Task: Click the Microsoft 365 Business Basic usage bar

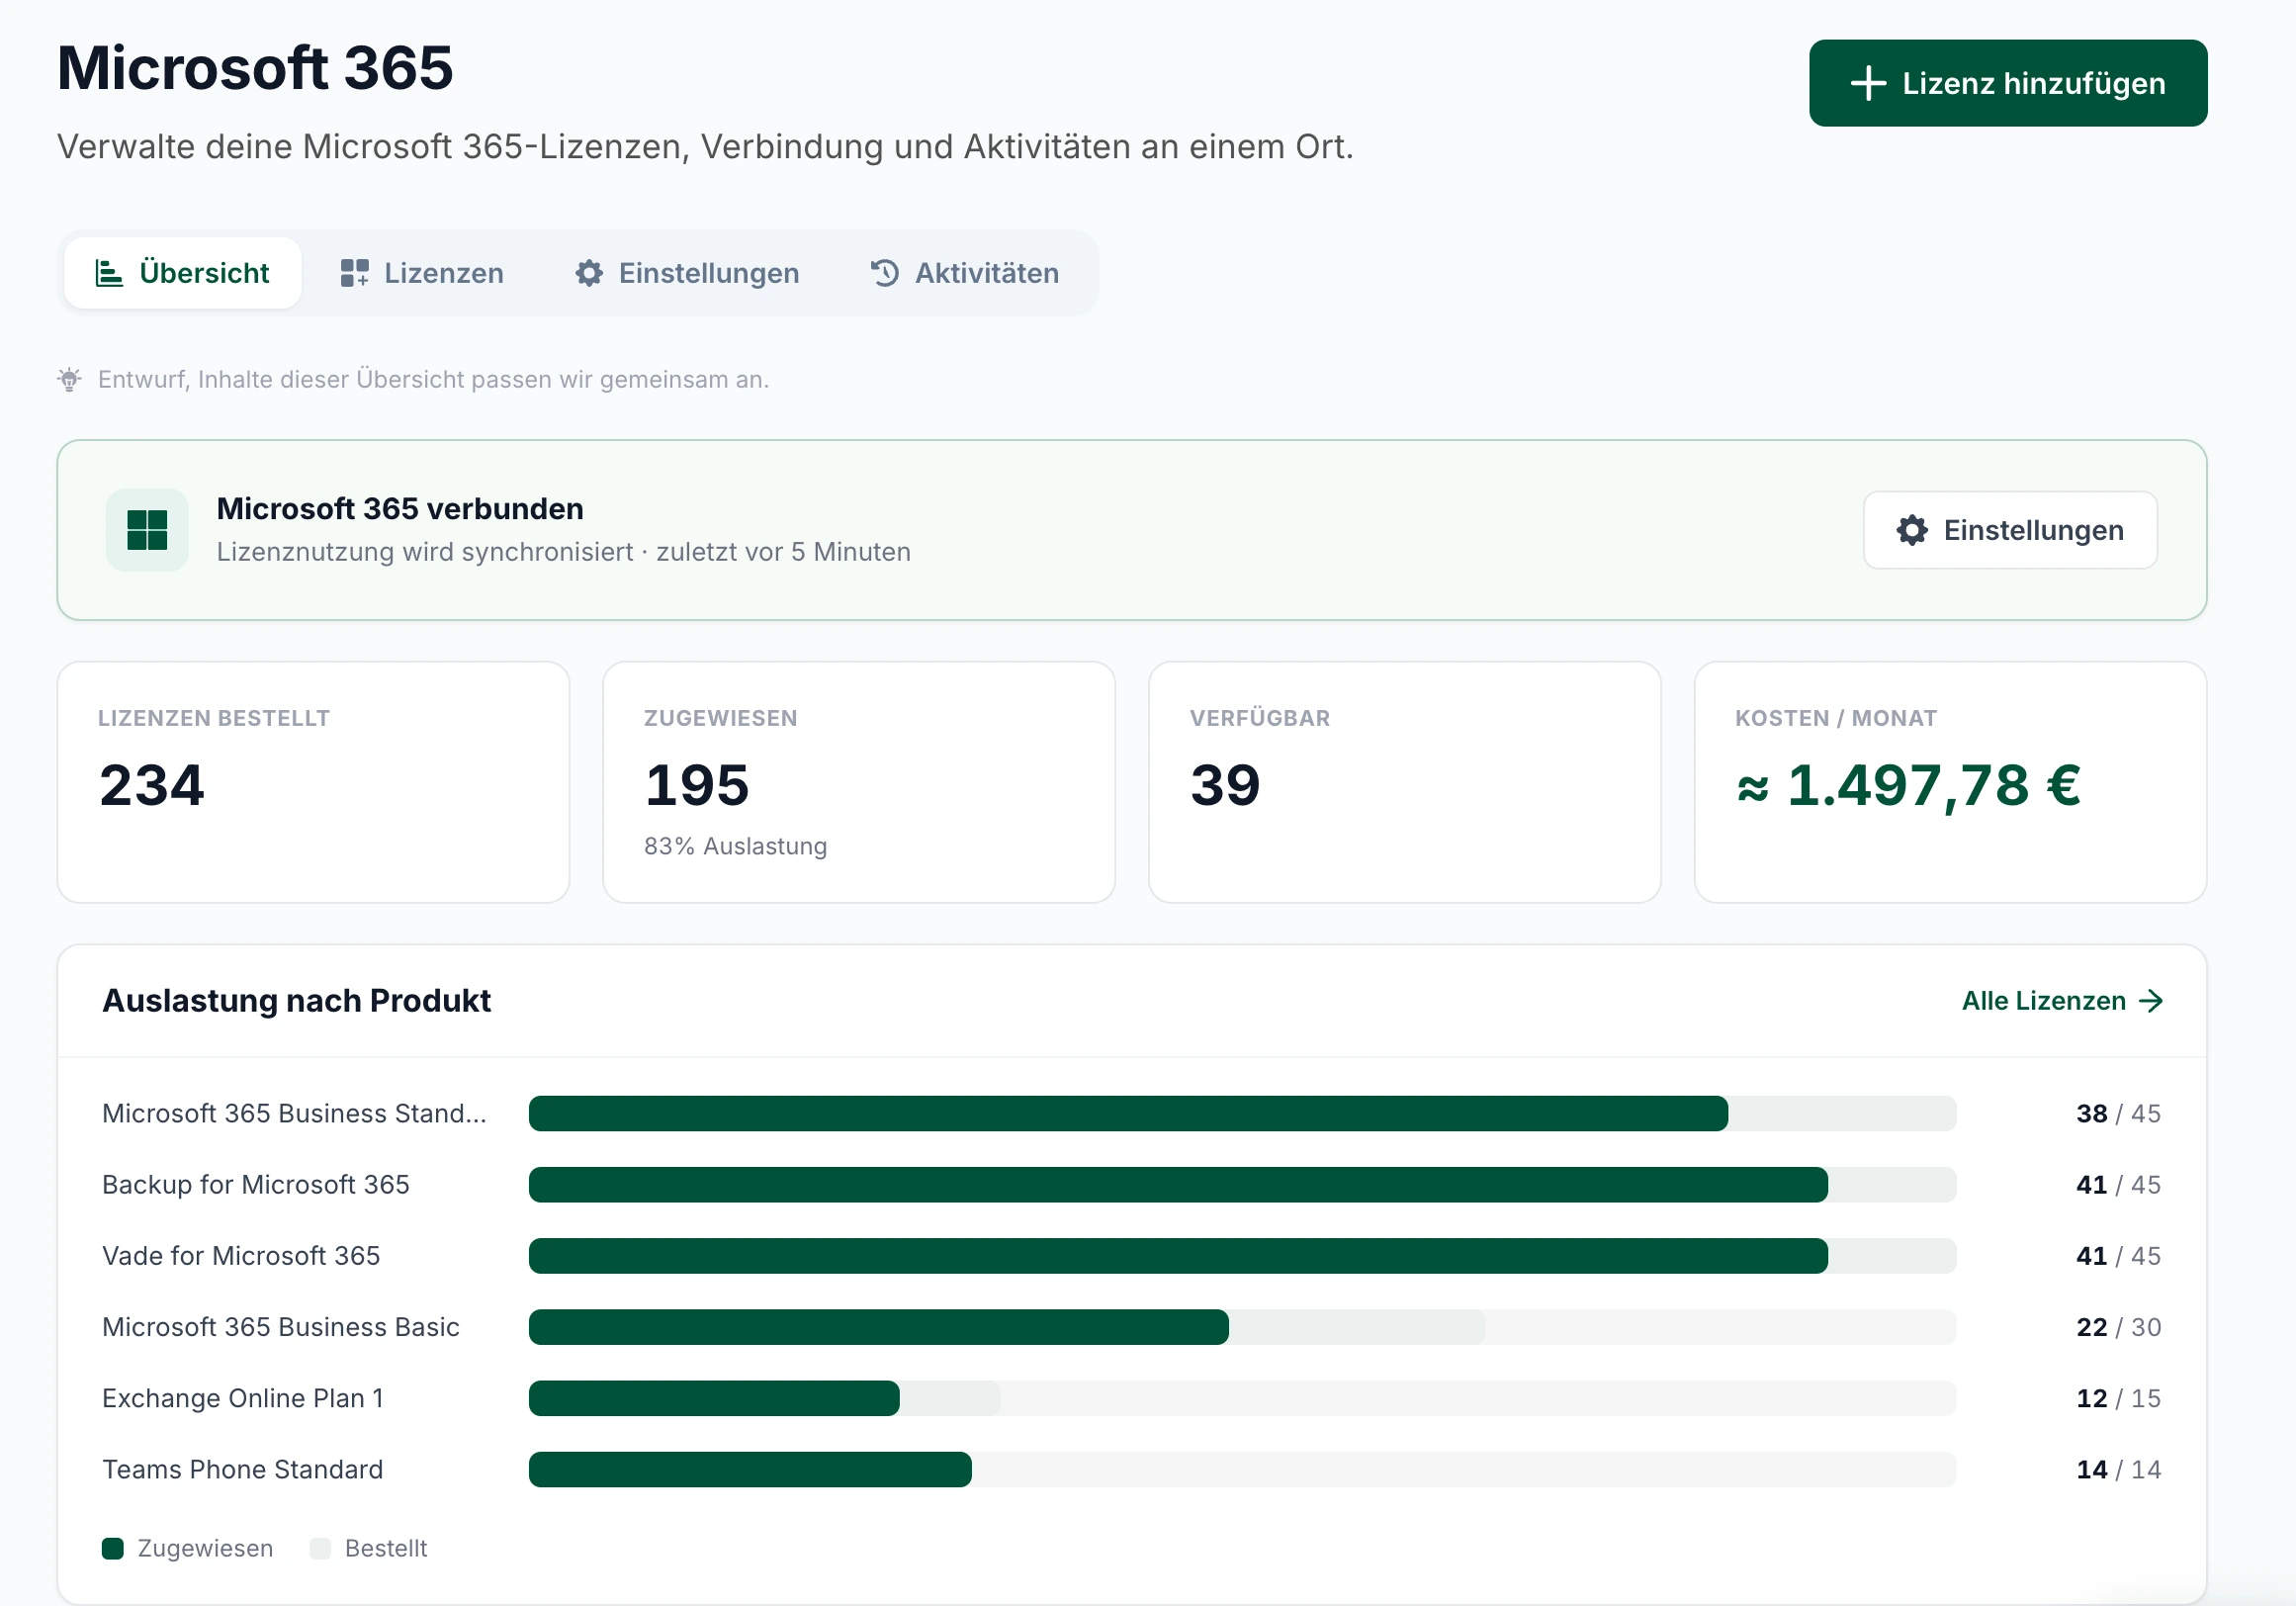Action: click(x=1242, y=1327)
